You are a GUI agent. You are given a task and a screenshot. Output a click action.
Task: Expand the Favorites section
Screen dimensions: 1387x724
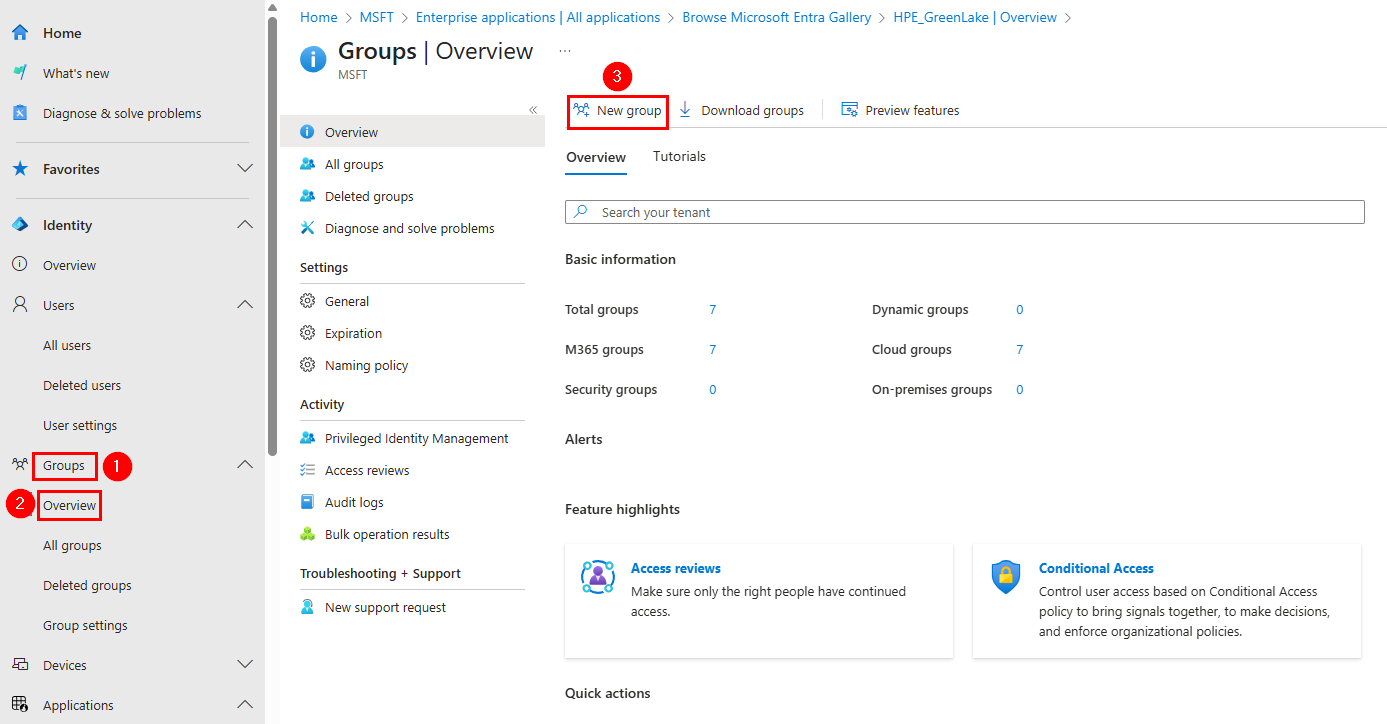click(244, 169)
